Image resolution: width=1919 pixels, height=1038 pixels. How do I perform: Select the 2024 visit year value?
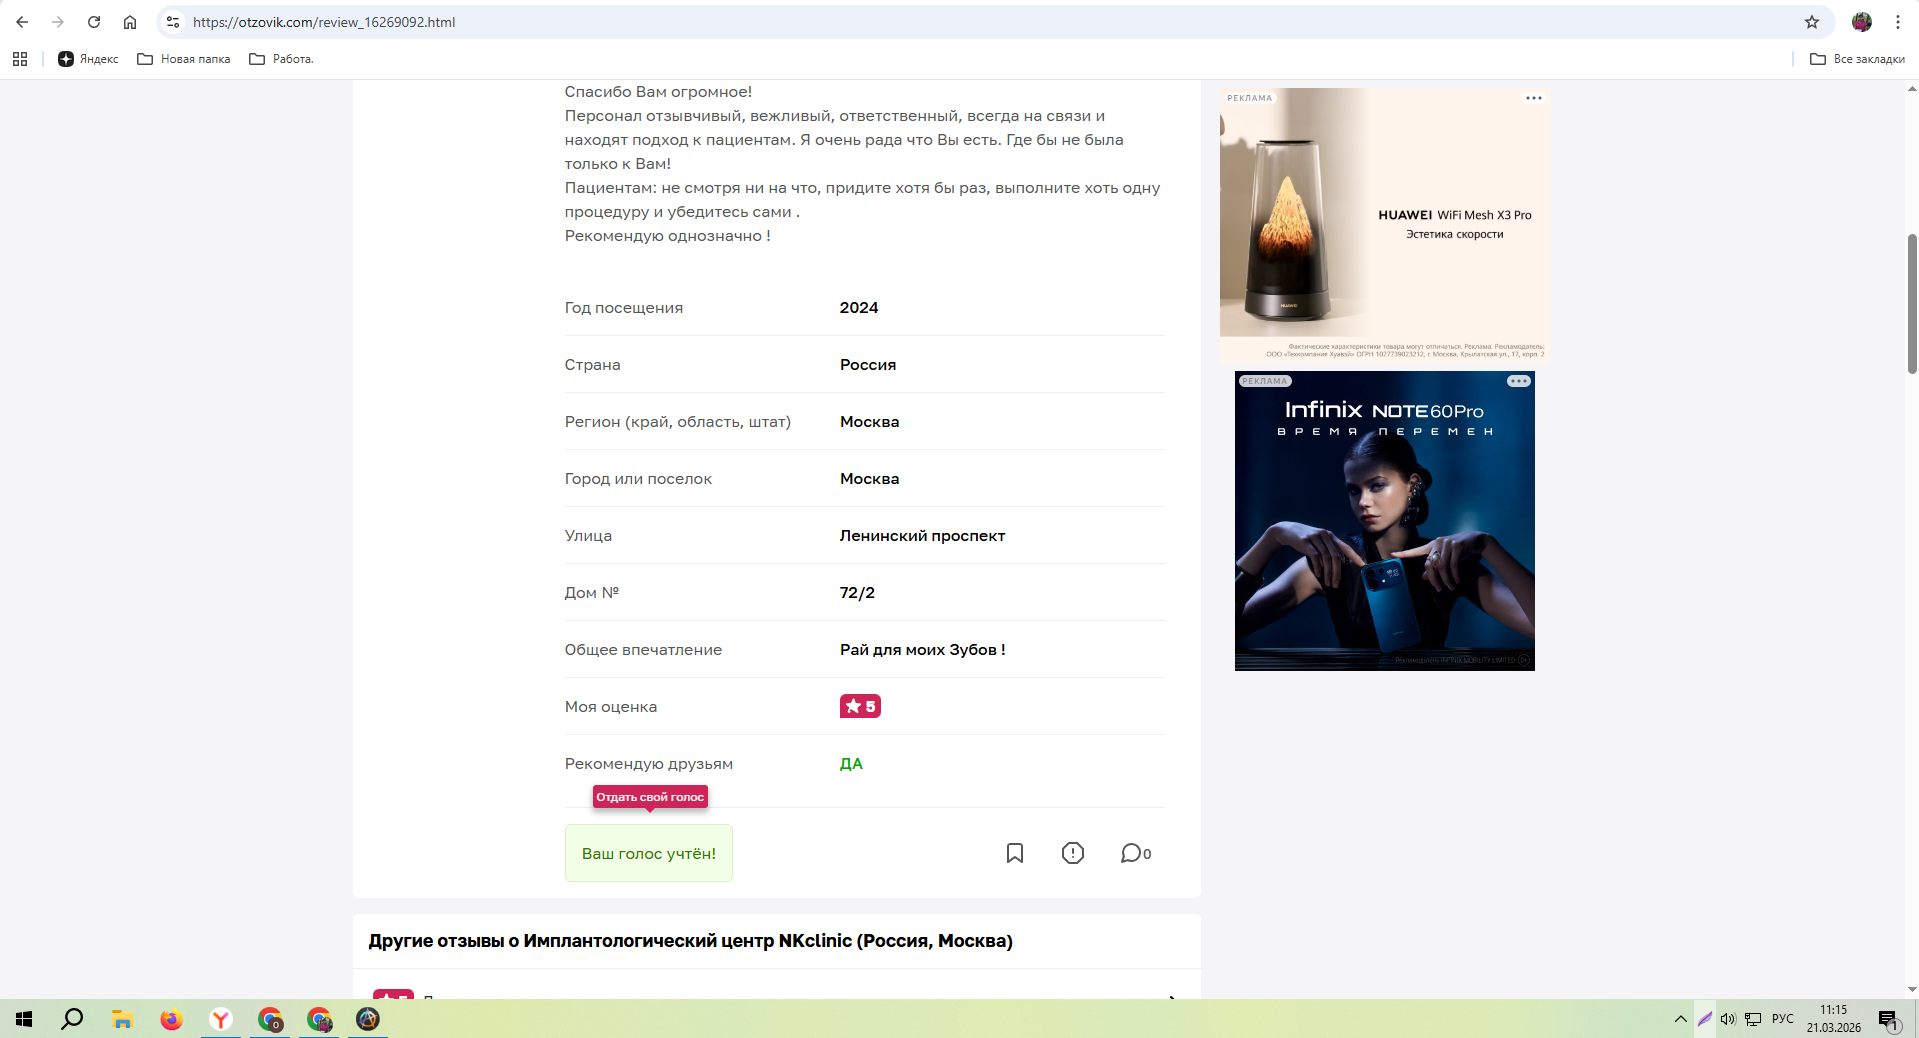pyautogui.click(x=859, y=308)
